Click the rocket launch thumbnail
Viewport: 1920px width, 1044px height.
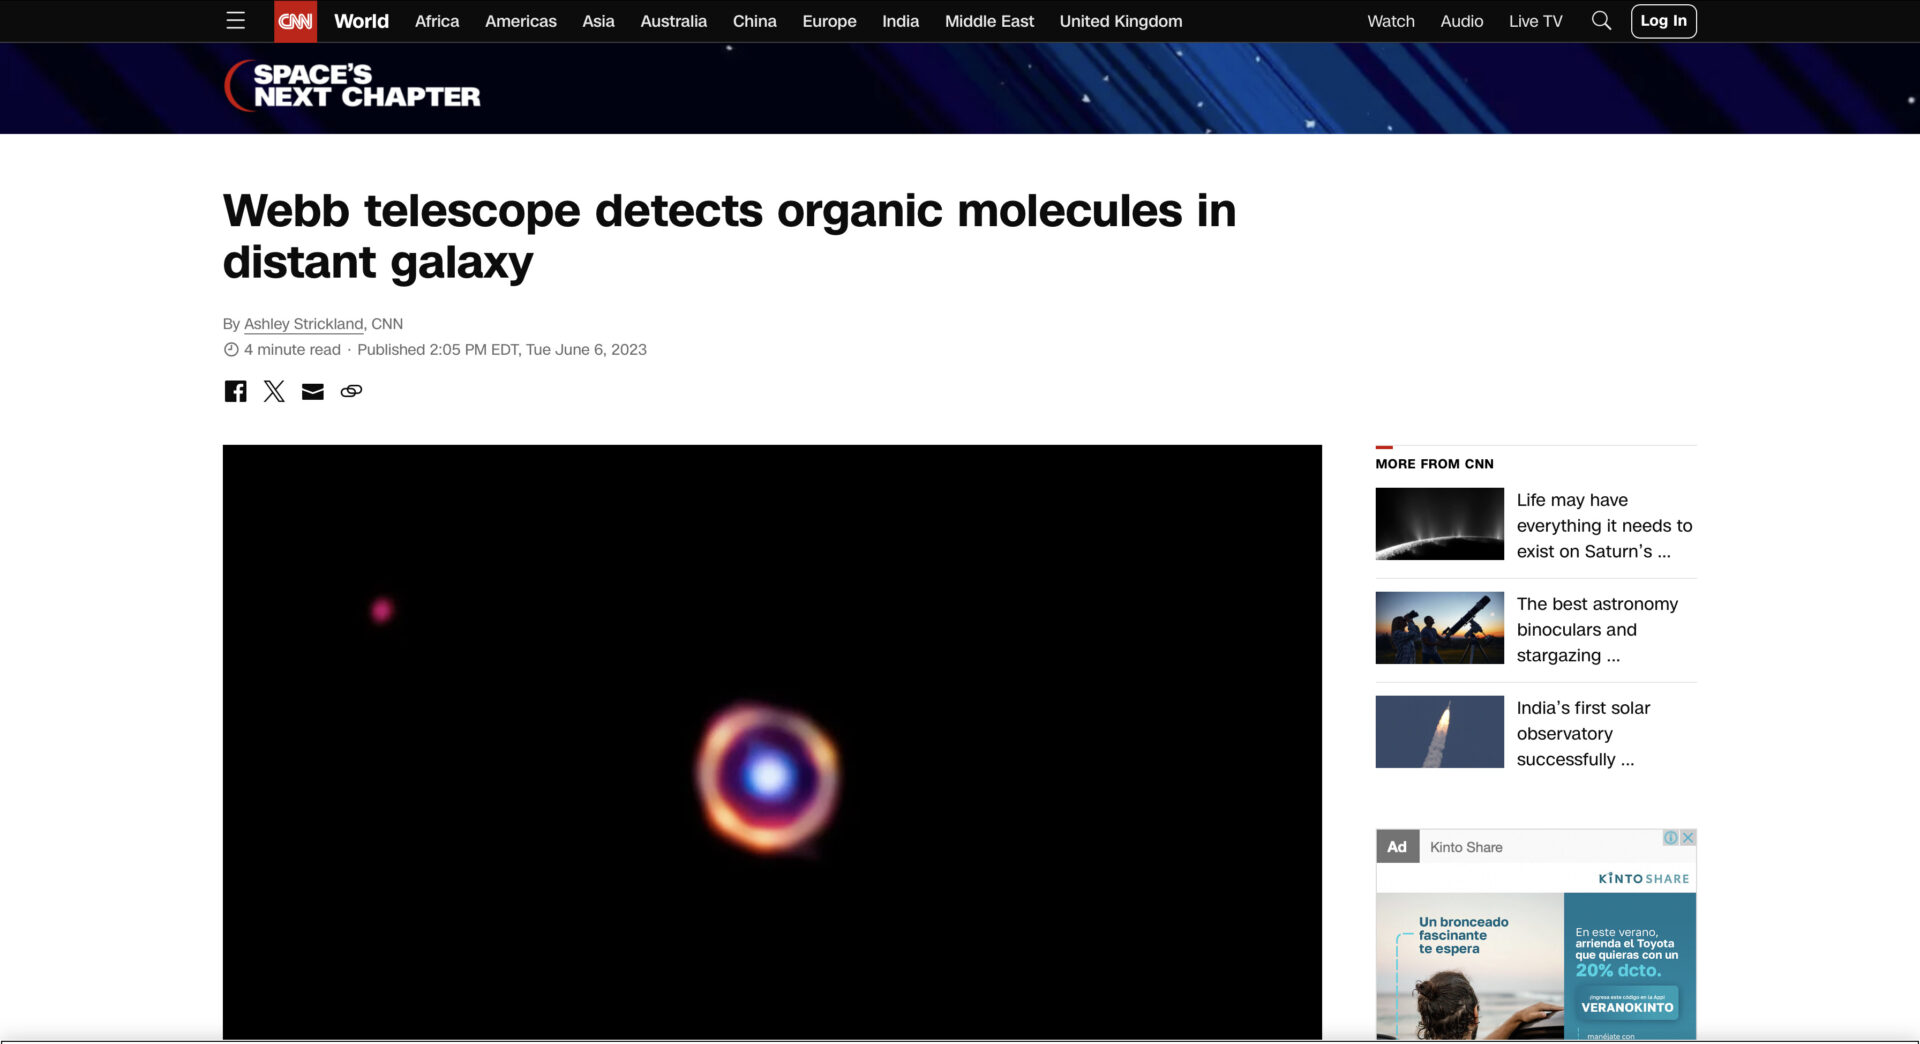click(x=1439, y=732)
